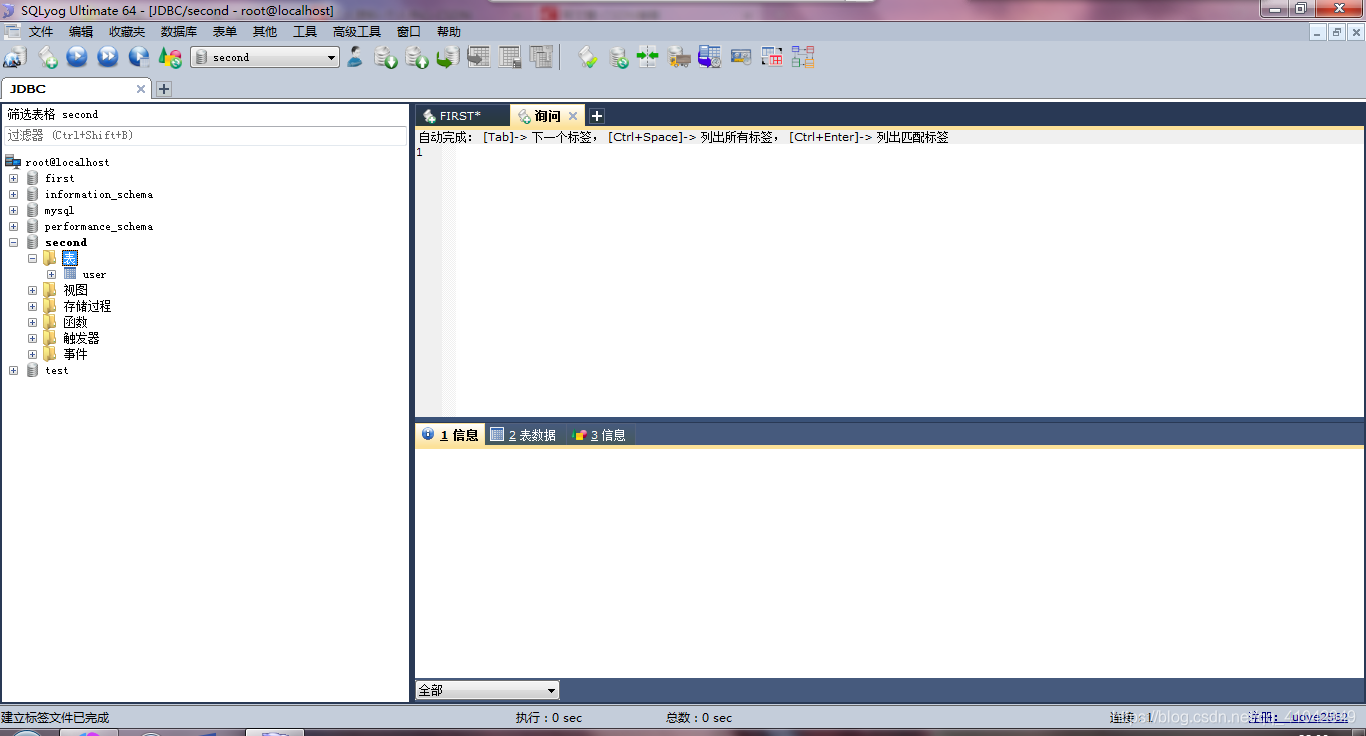1366x736 pixels.
Task: Click the toolbar icon with the monitor picture
Action: pos(741,57)
